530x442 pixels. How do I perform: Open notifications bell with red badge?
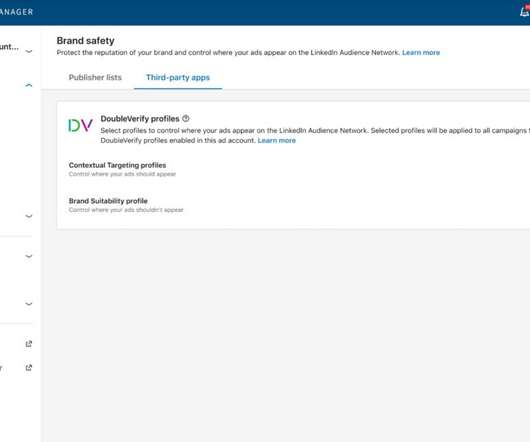(x=525, y=11)
